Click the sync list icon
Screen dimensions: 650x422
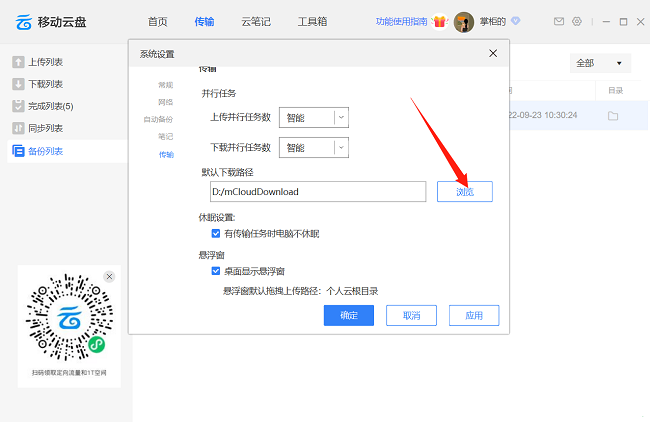tap(18, 128)
